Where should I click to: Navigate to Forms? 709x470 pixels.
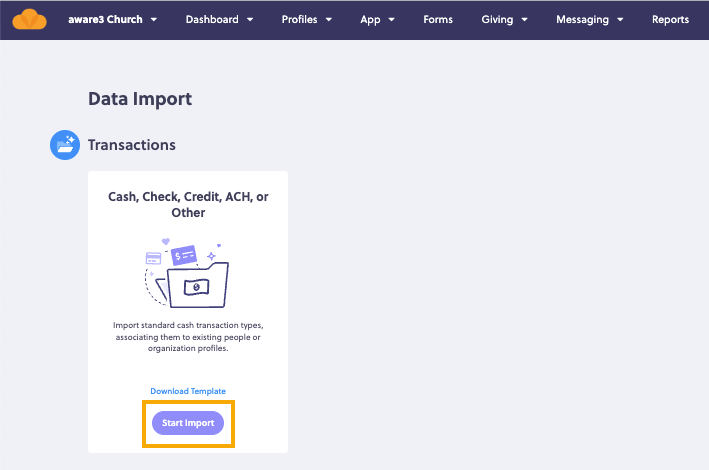point(438,19)
